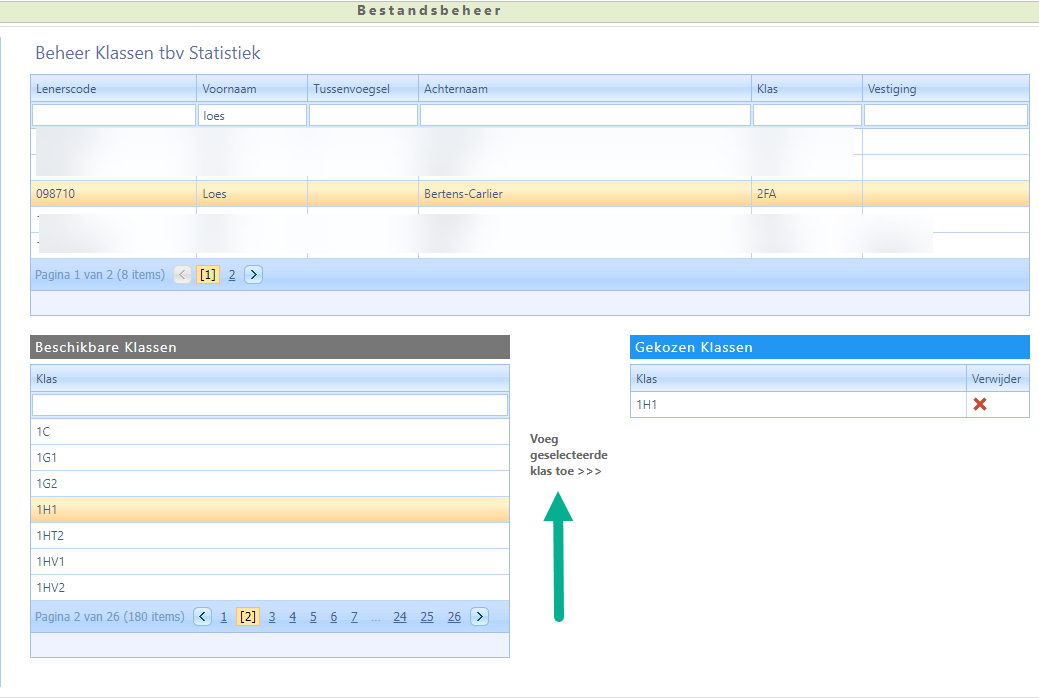Go to page 1 of available classes
Image resolution: width=1039 pixels, height=698 pixels.
pyautogui.click(x=224, y=617)
